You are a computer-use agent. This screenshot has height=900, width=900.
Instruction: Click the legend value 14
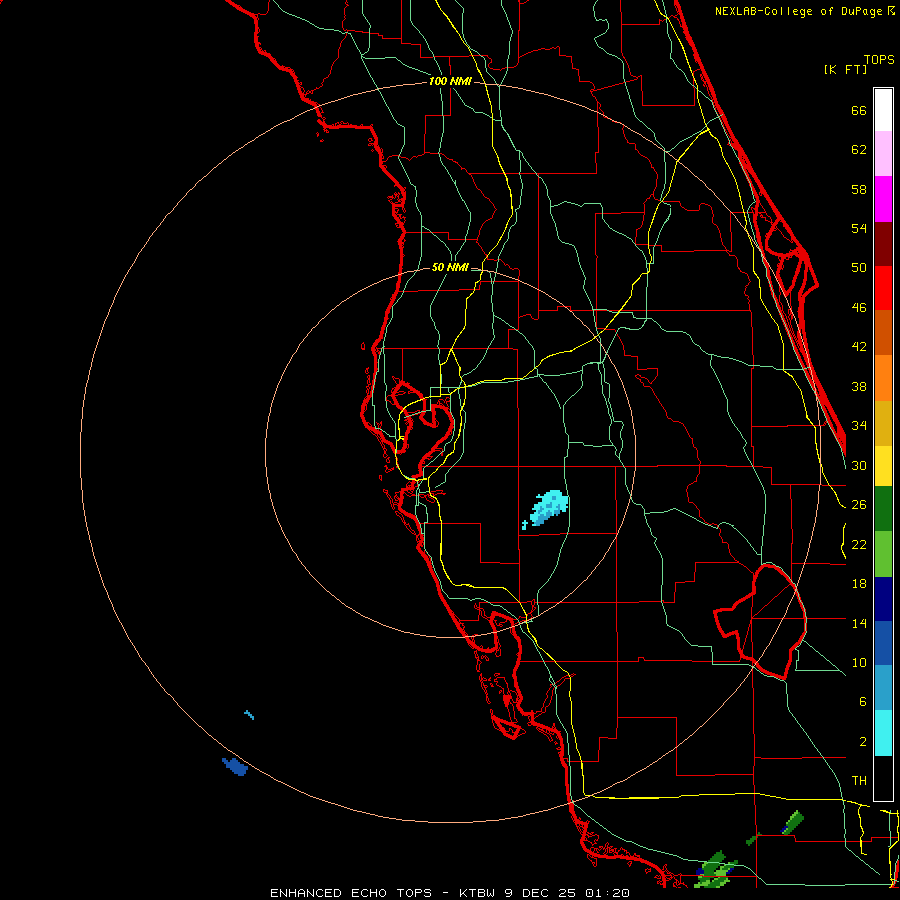(859, 623)
